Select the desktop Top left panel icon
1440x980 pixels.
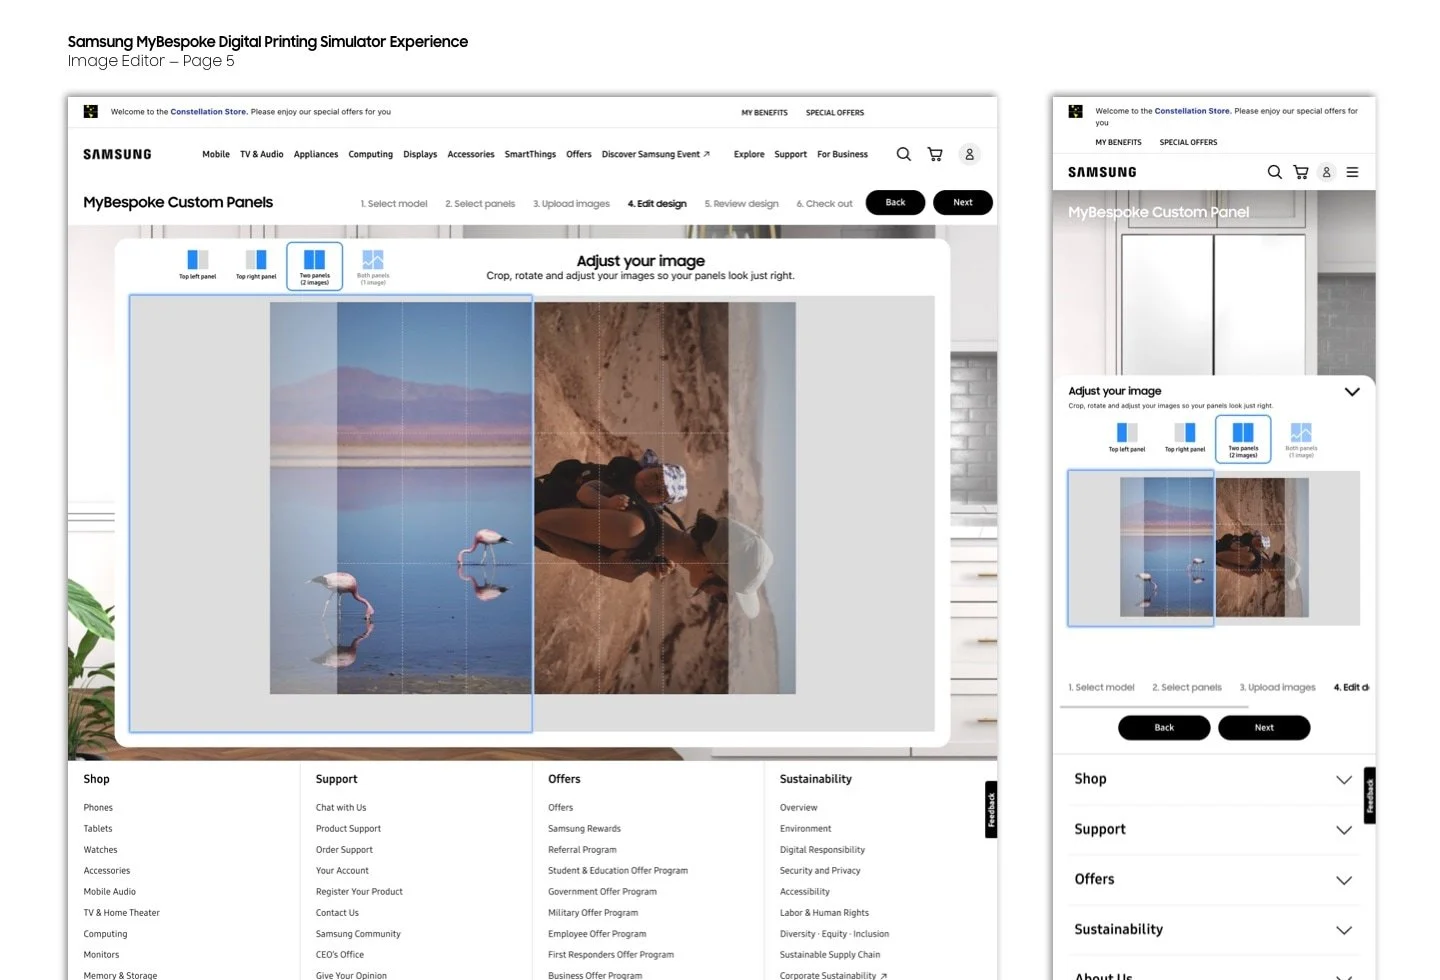click(x=197, y=265)
